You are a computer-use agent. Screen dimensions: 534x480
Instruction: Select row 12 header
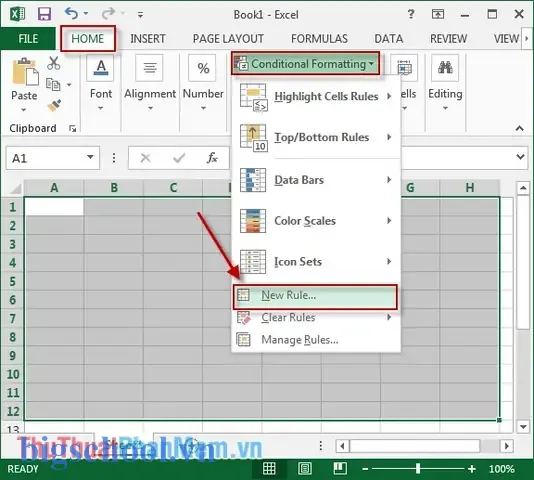pos(13,411)
